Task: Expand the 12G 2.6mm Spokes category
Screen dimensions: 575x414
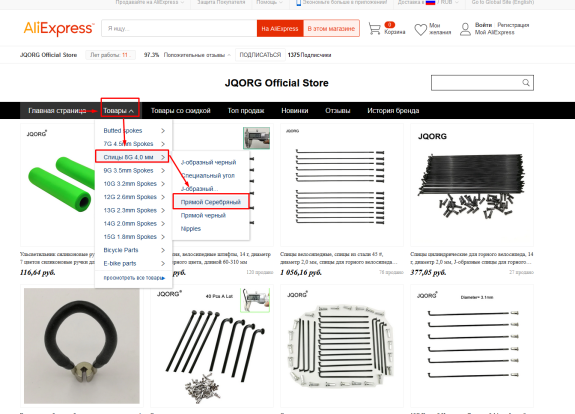Action: (133, 197)
